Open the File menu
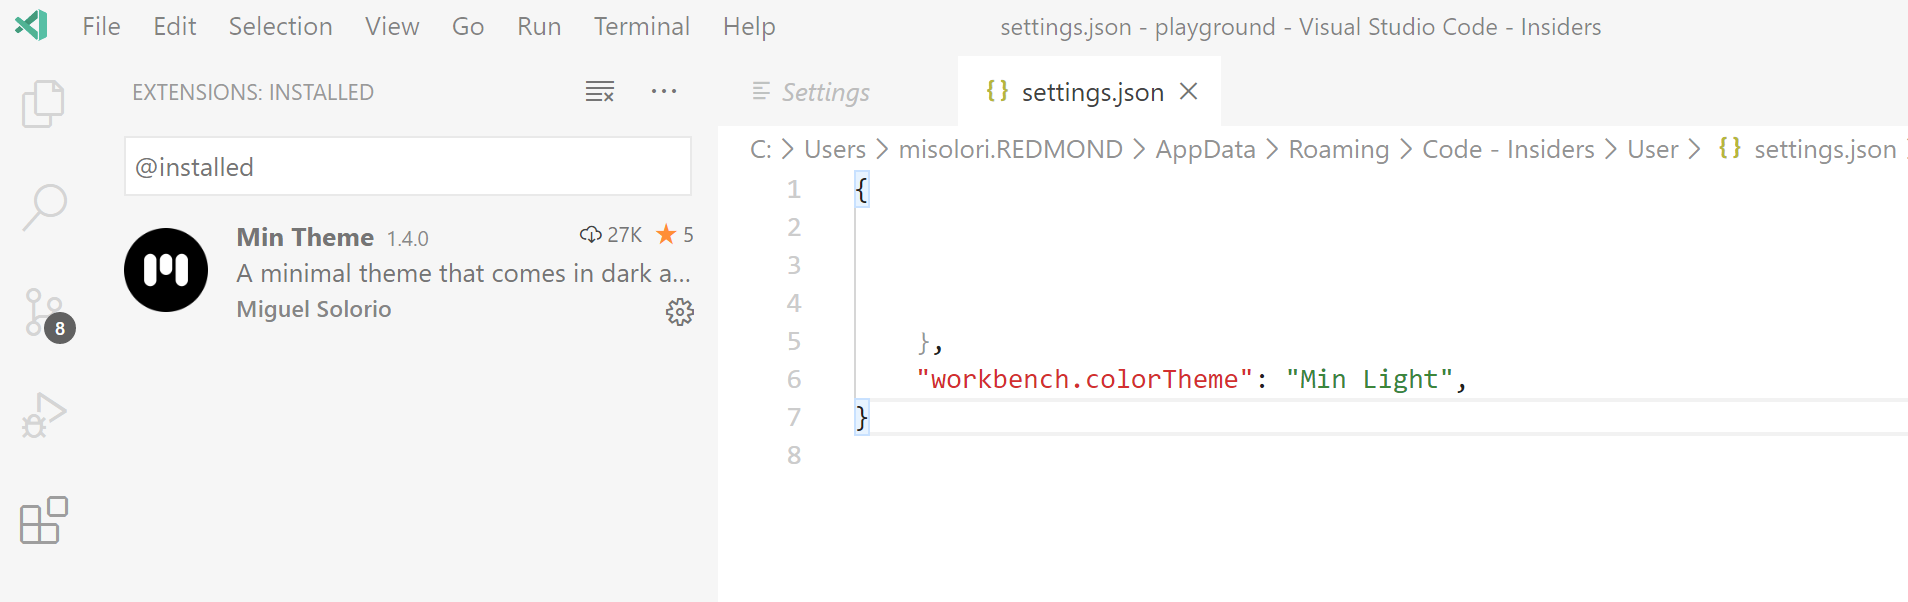Viewport: 1908px width, 602px height. click(x=101, y=26)
